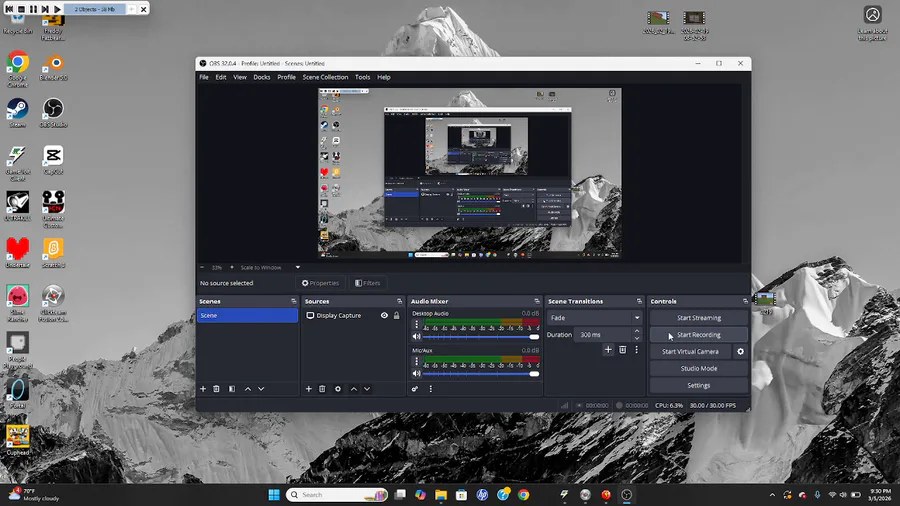900x506 pixels.
Task: Click the taskbar Search box
Action: coord(337,495)
